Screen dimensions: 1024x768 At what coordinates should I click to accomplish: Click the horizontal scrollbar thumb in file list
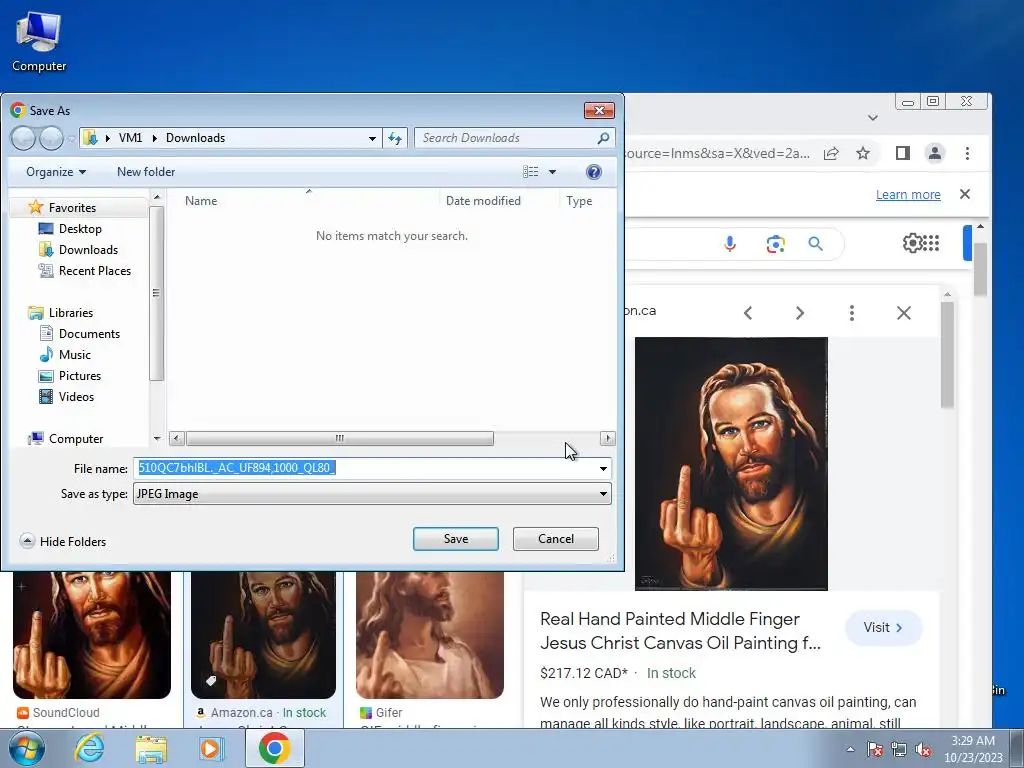(340, 439)
